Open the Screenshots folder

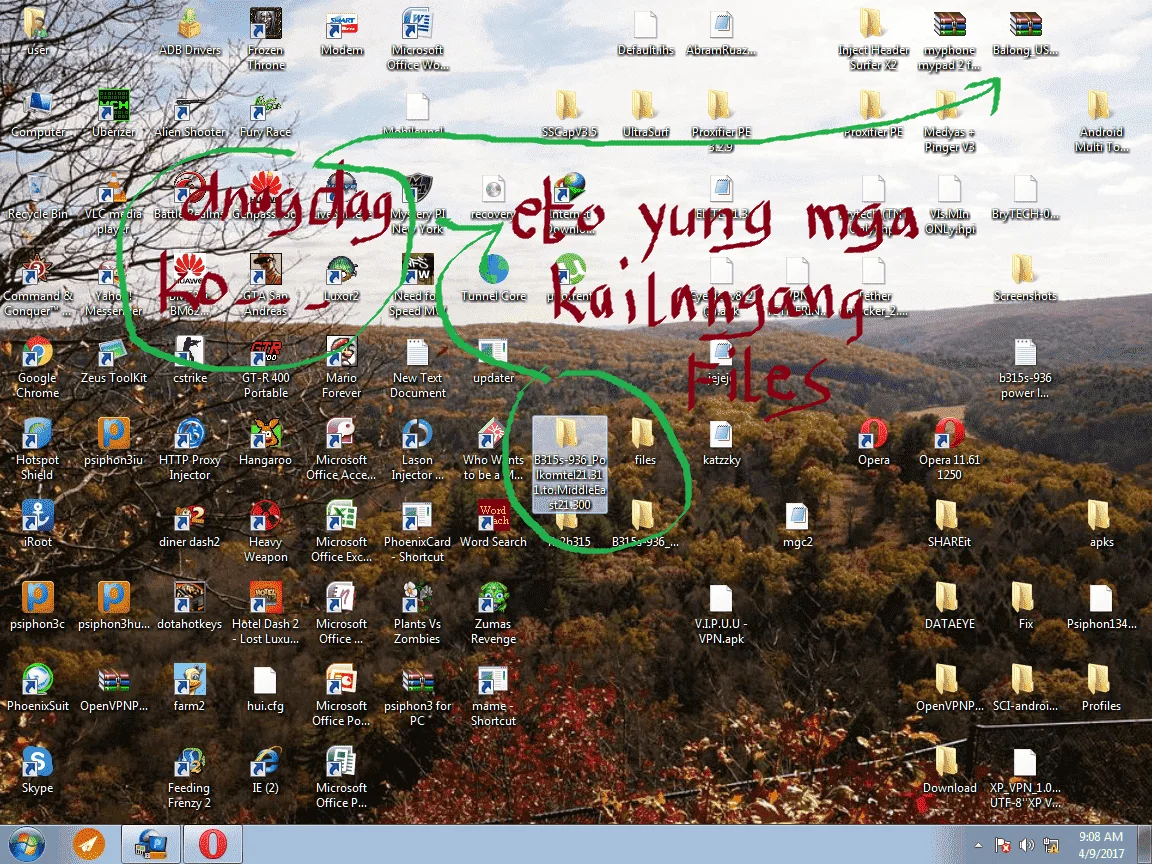pos(1025,278)
